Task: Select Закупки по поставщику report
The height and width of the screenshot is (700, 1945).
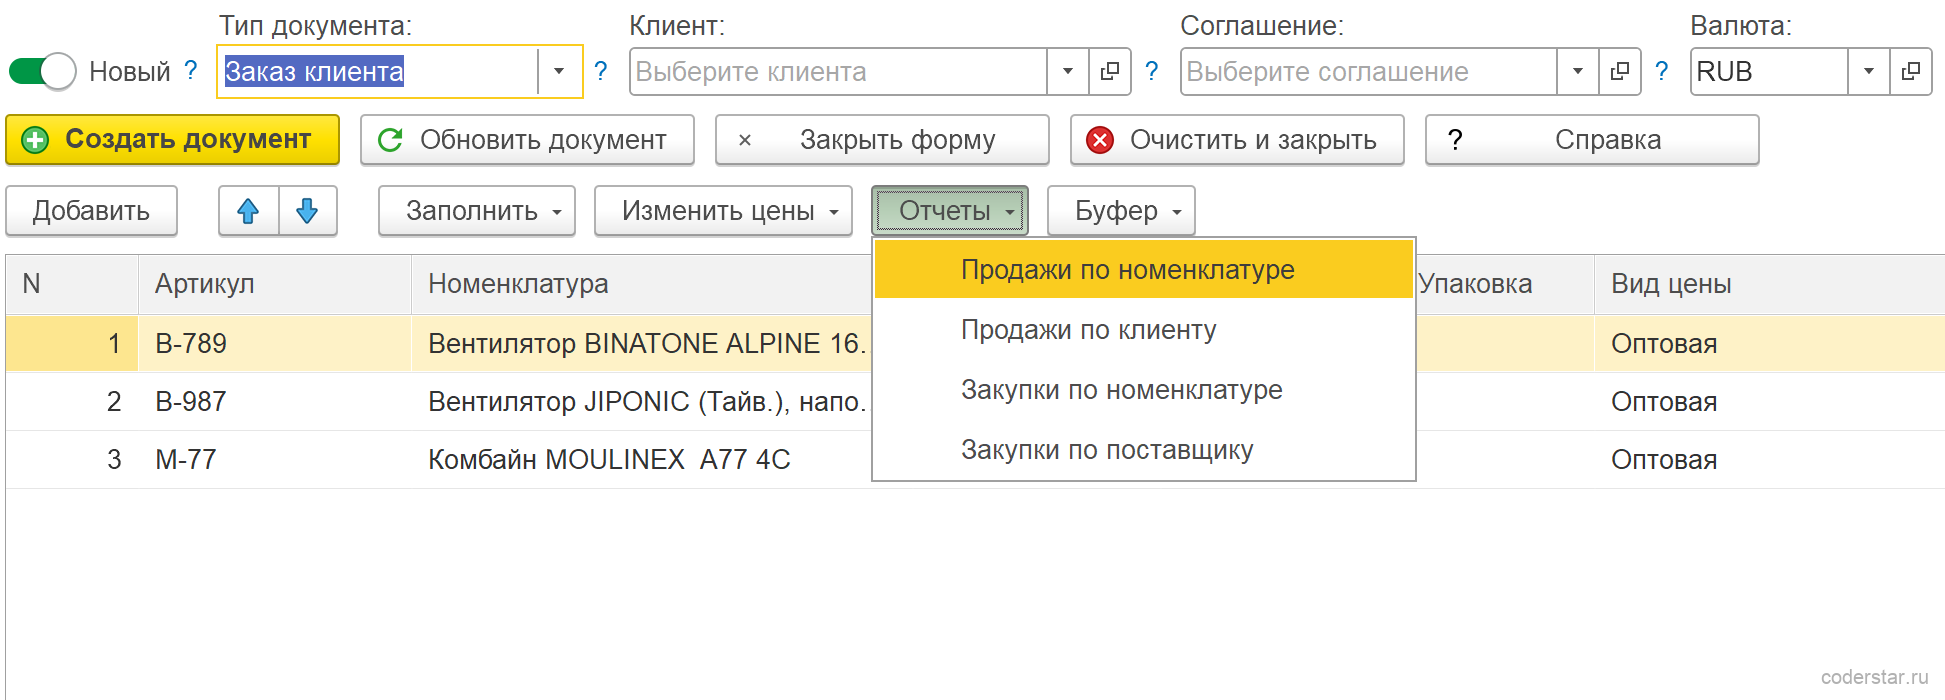Action: (x=1143, y=450)
